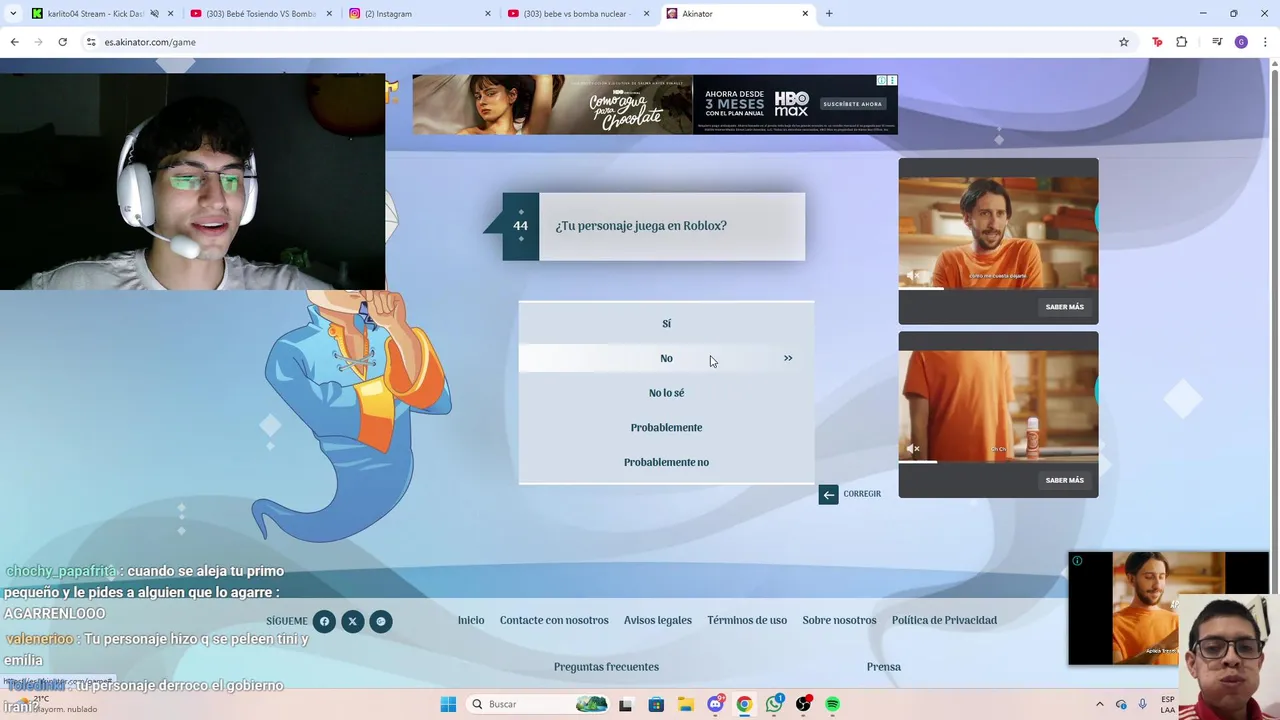Answer No to the Roblox question
This screenshot has width=1280, height=720.
[666, 358]
